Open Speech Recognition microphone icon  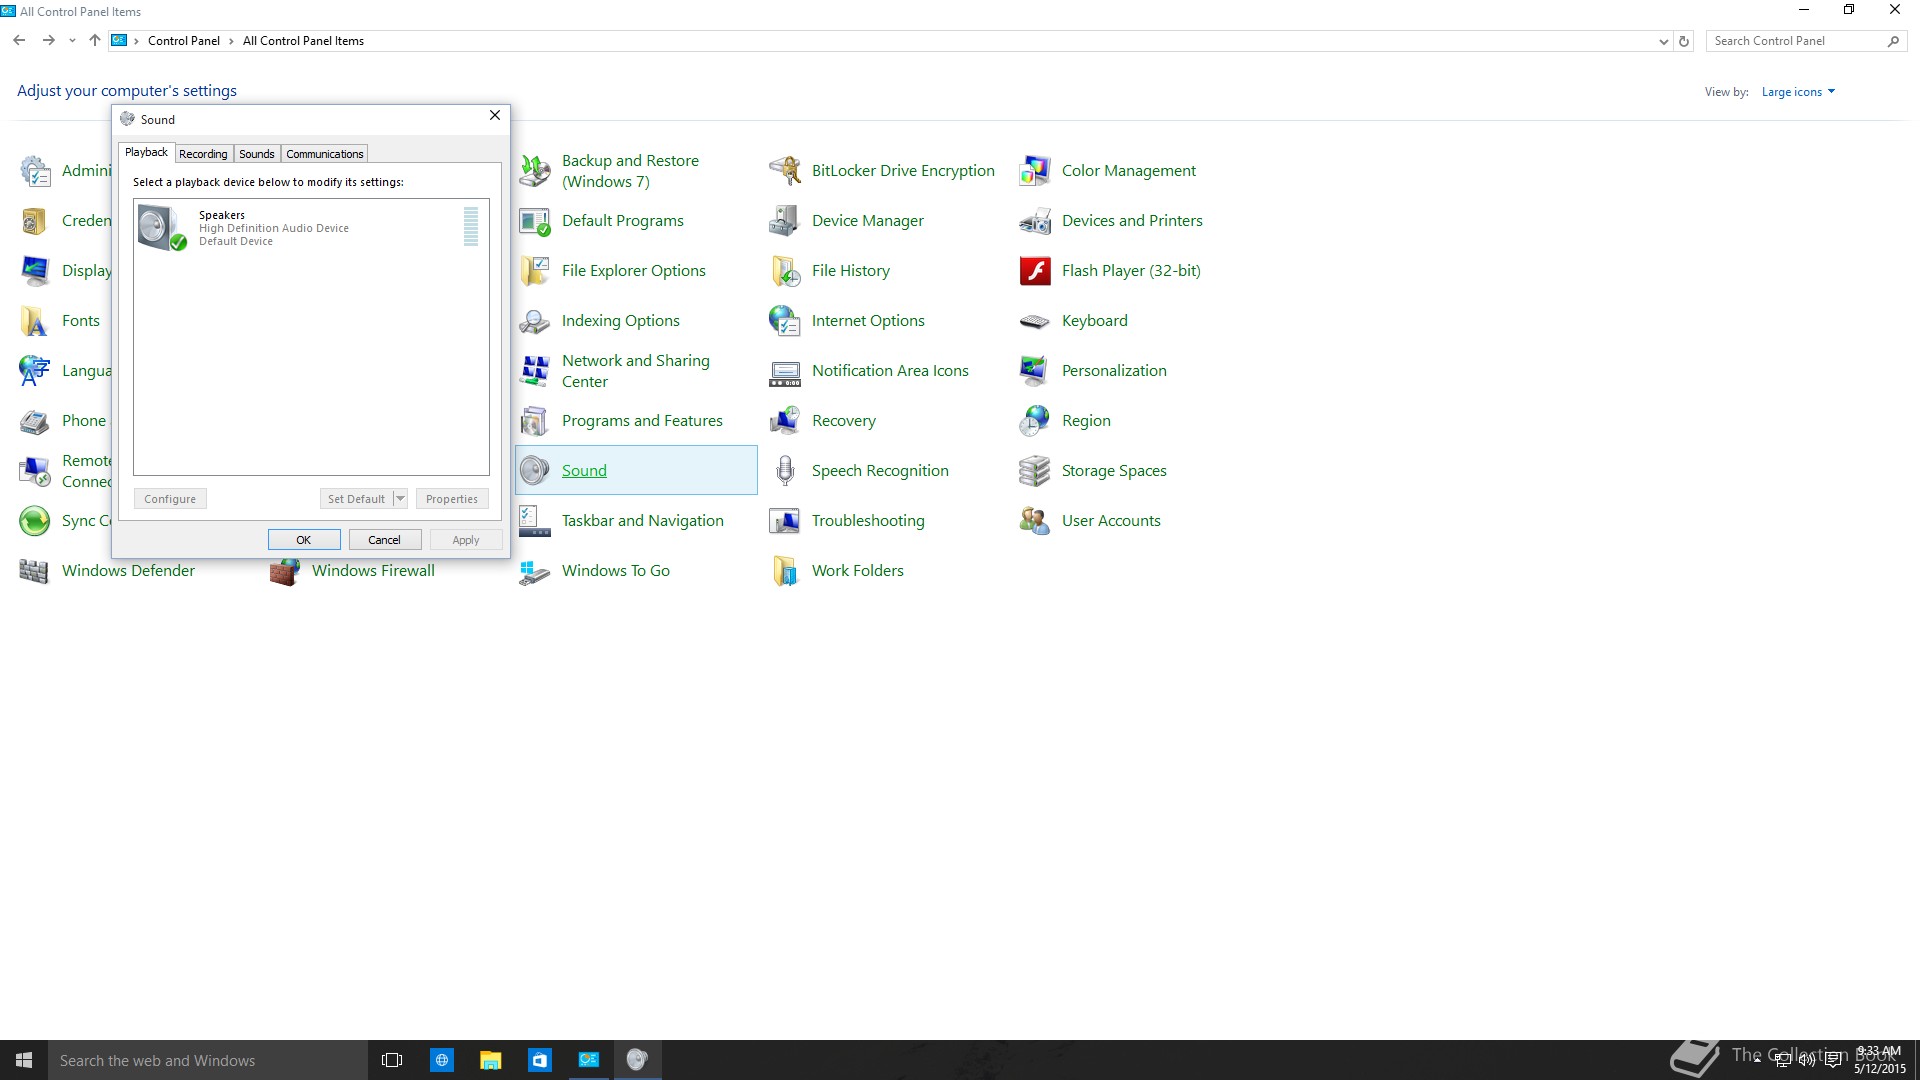click(x=785, y=471)
